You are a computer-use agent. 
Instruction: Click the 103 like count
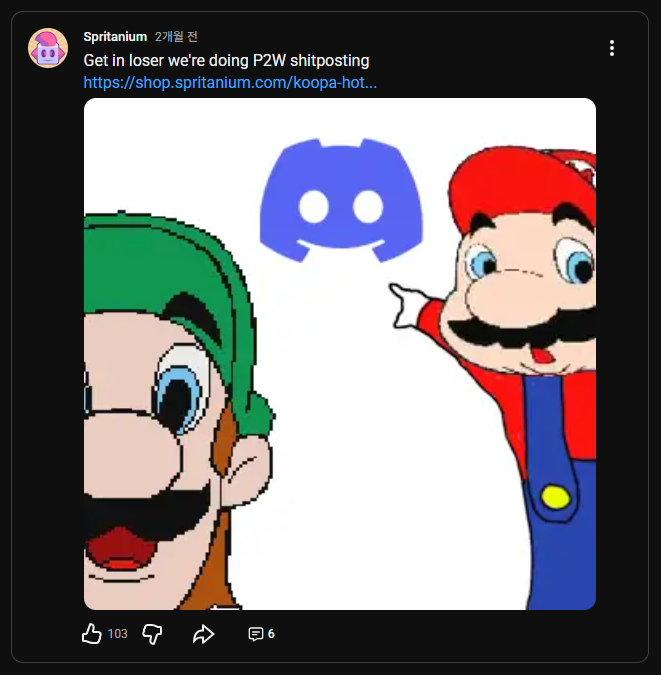pos(118,634)
